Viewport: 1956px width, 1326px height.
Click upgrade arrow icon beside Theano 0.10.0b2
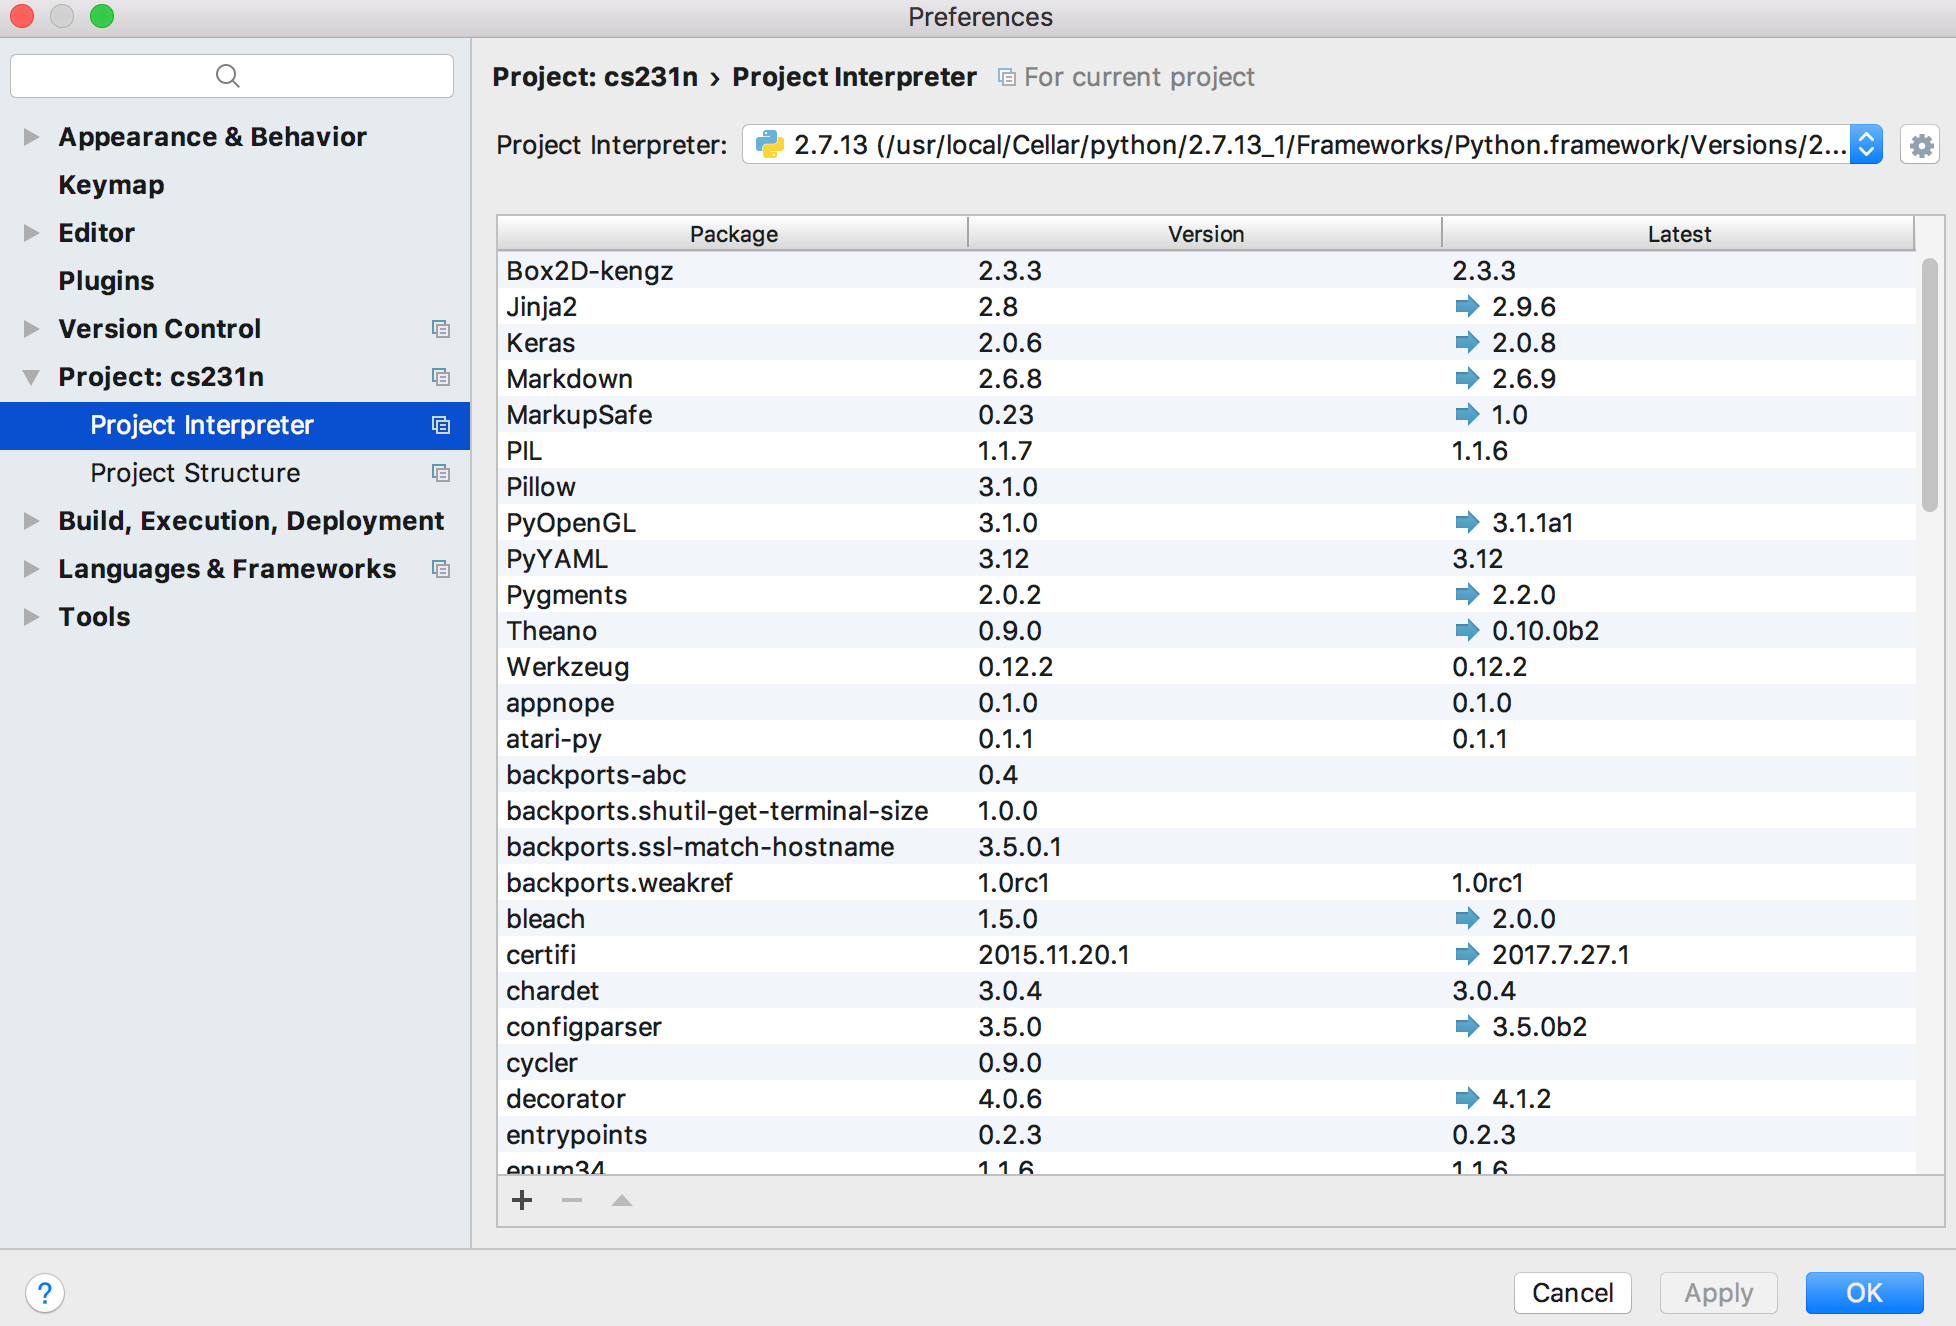[1466, 631]
